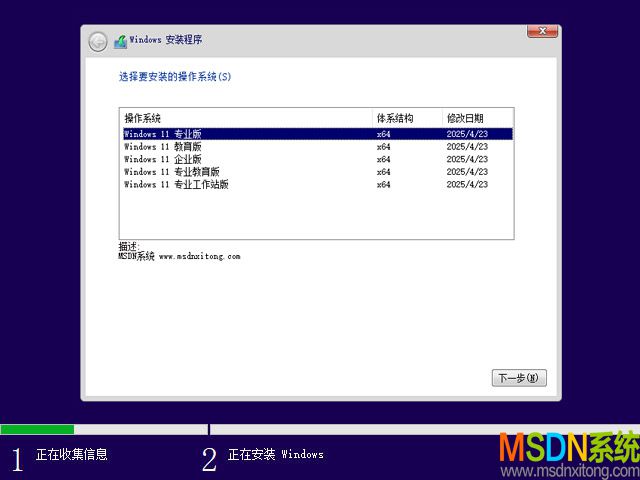This screenshot has width=640, height=480.
Task: Click 2025/4/23 date in 专业教育版 row
Action: tap(467, 172)
